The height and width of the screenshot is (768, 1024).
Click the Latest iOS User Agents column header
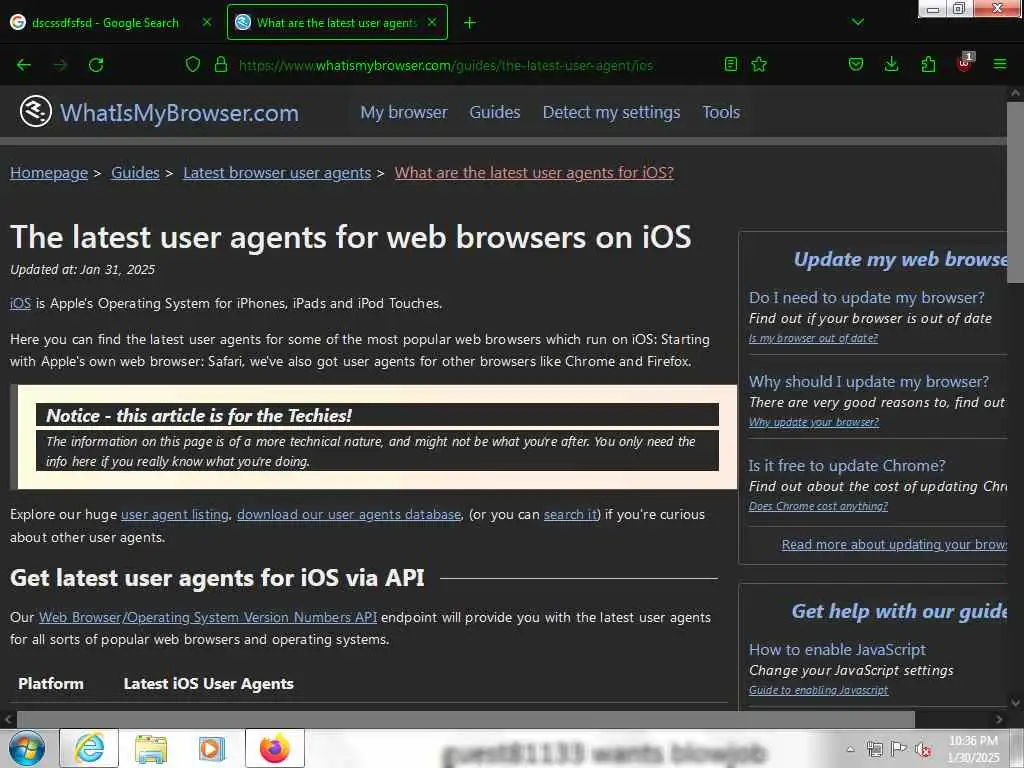point(208,684)
